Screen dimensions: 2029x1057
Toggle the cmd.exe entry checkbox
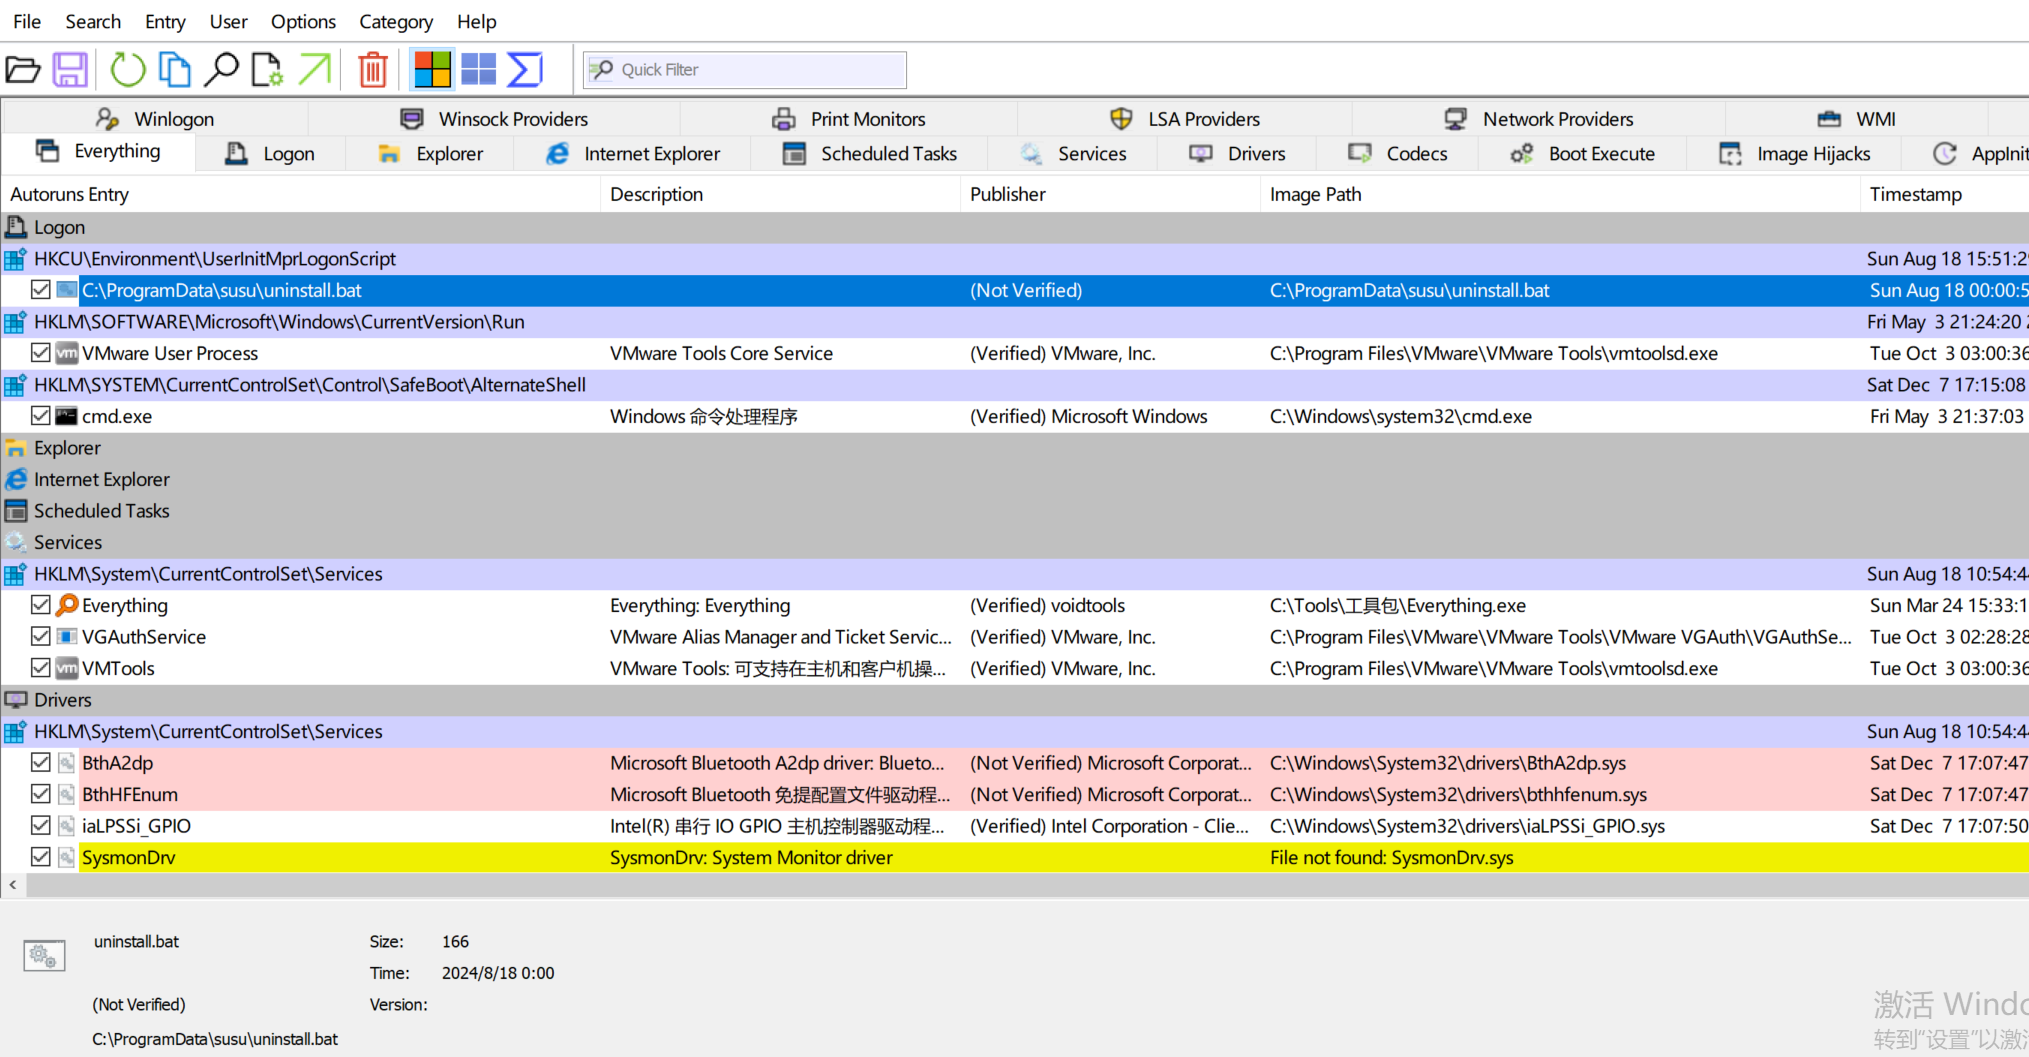41,416
